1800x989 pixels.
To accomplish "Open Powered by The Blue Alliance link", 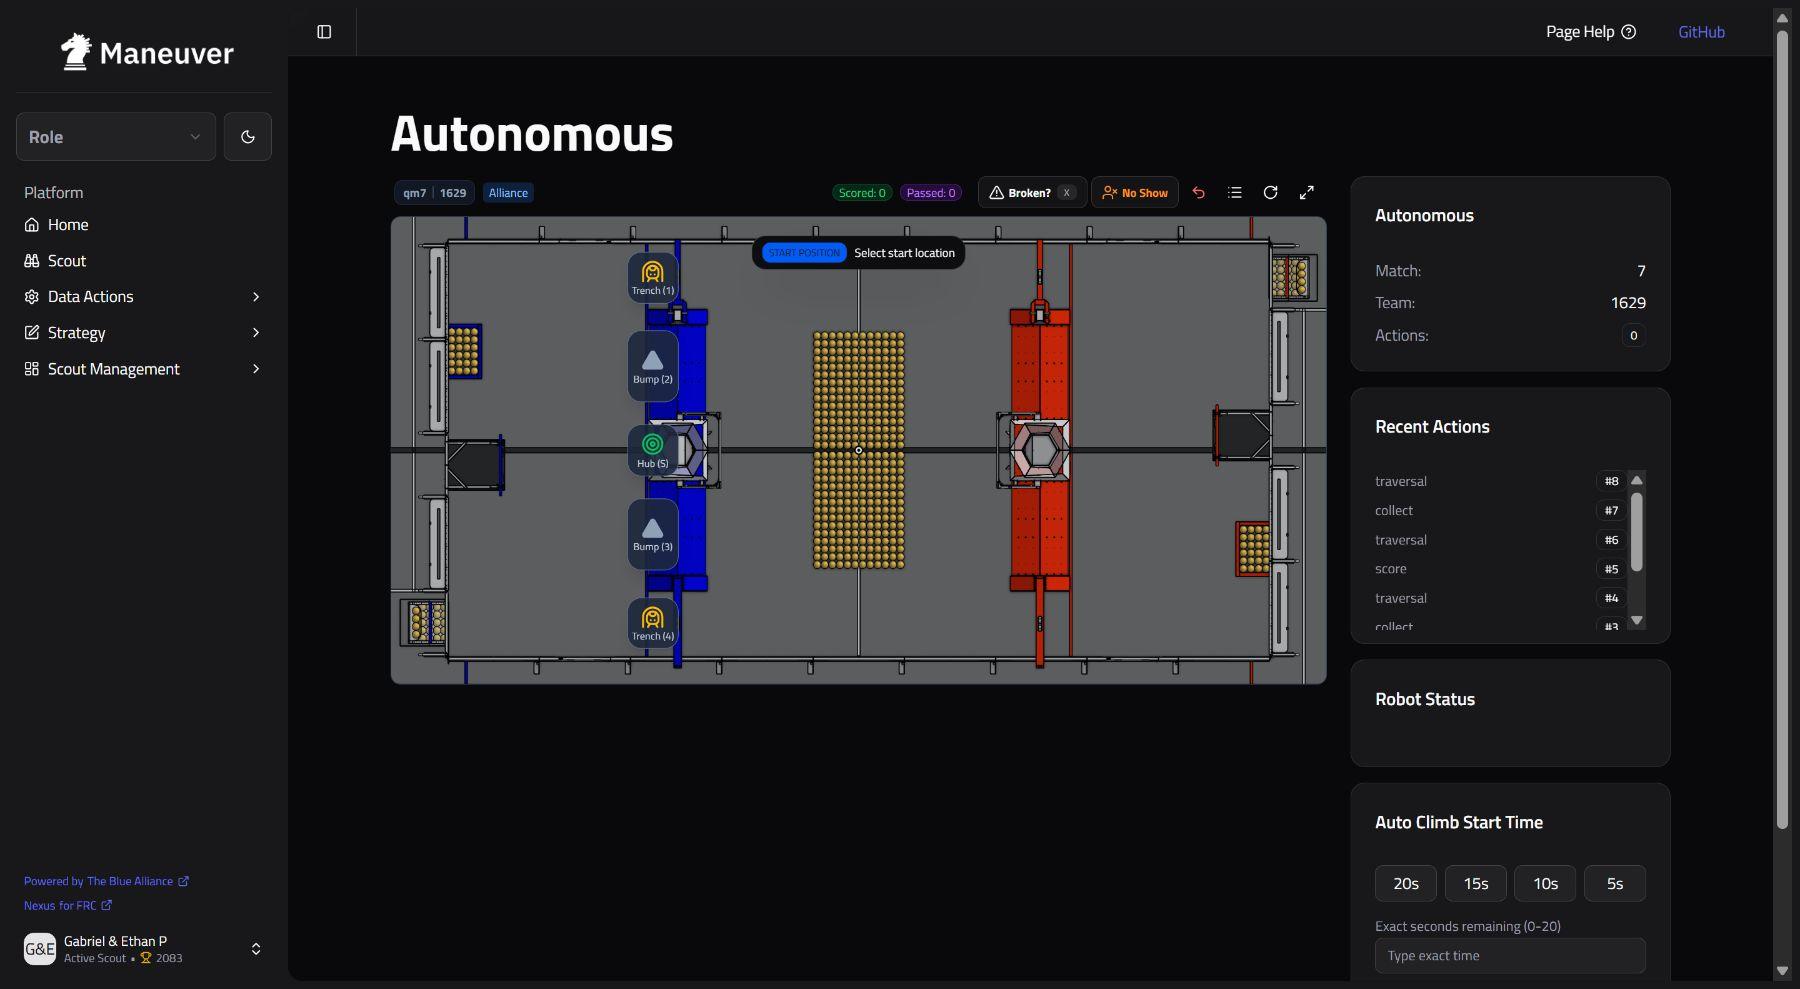I will tap(106, 881).
